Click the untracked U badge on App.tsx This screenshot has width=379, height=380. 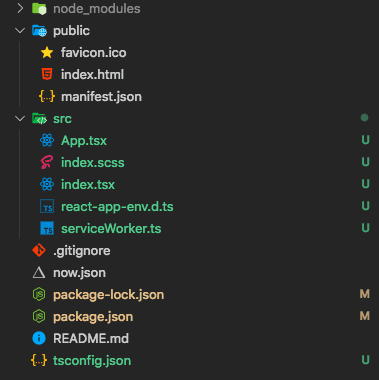coord(365,140)
